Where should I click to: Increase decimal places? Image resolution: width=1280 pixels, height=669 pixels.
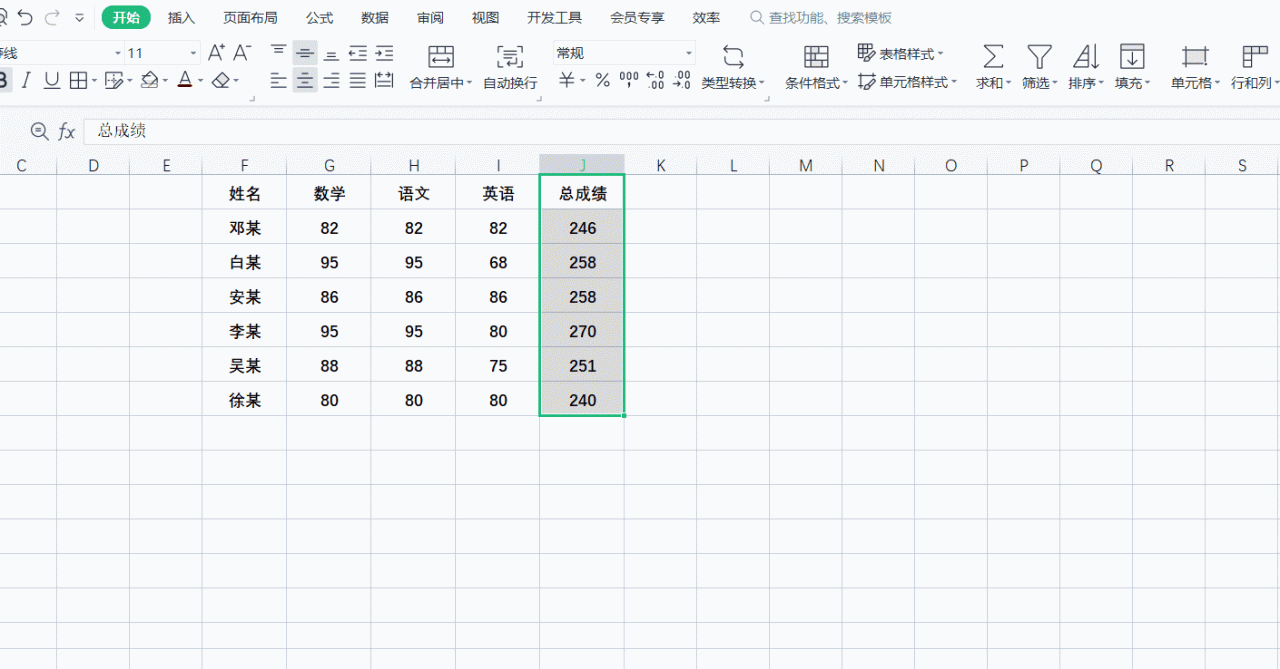click(x=655, y=80)
